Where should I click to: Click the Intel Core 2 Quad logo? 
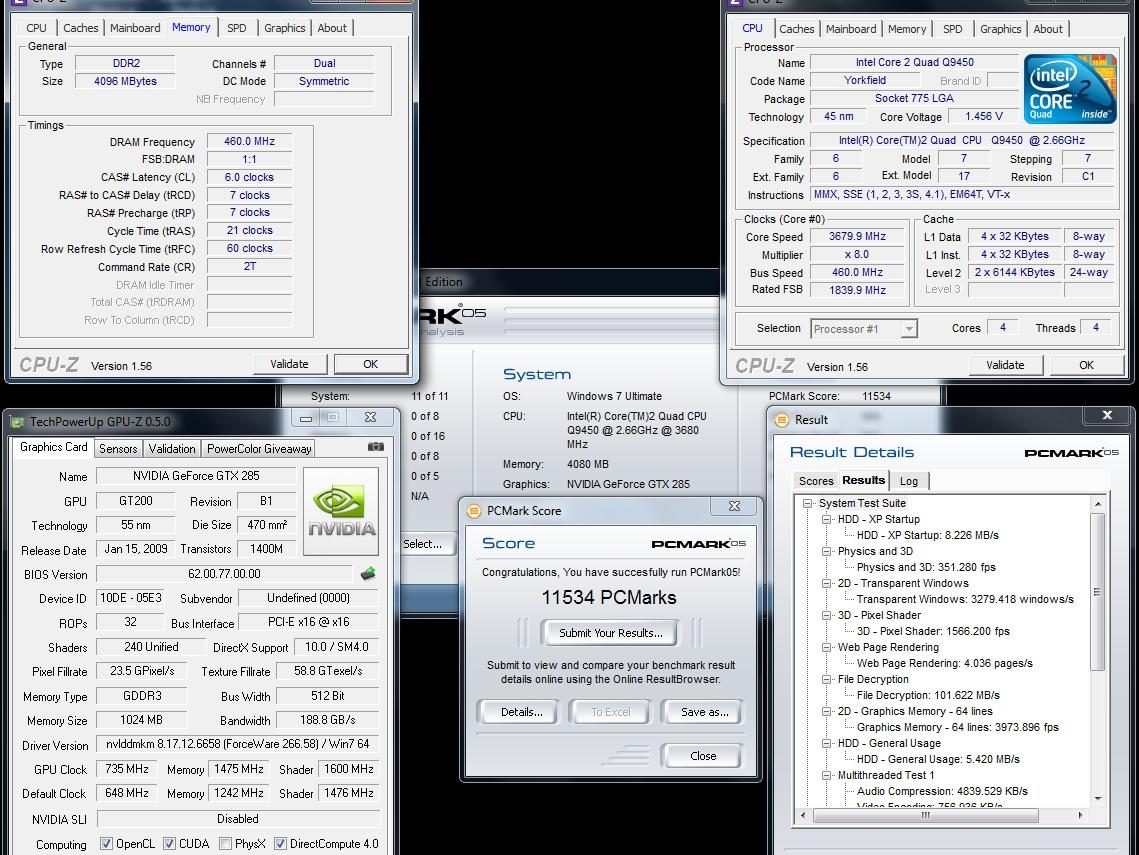click(x=1070, y=89)
